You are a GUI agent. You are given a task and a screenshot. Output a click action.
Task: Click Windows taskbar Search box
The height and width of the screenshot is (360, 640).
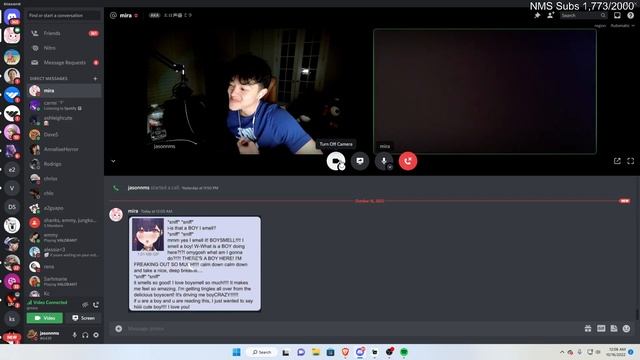[262, 352]
